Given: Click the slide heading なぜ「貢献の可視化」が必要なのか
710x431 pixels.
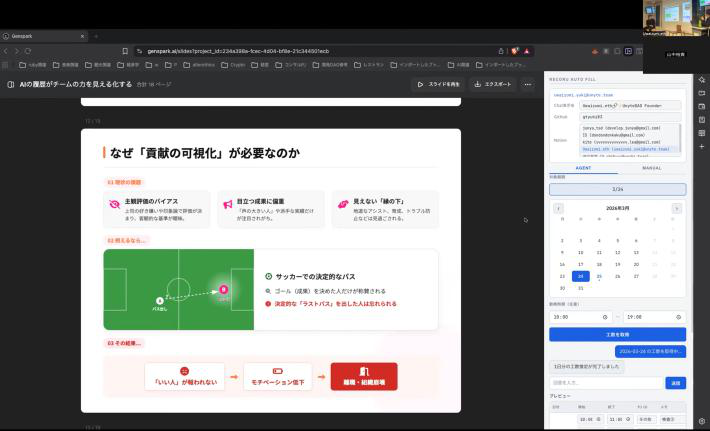Looking at the screenshot, I should click(205, 153).
